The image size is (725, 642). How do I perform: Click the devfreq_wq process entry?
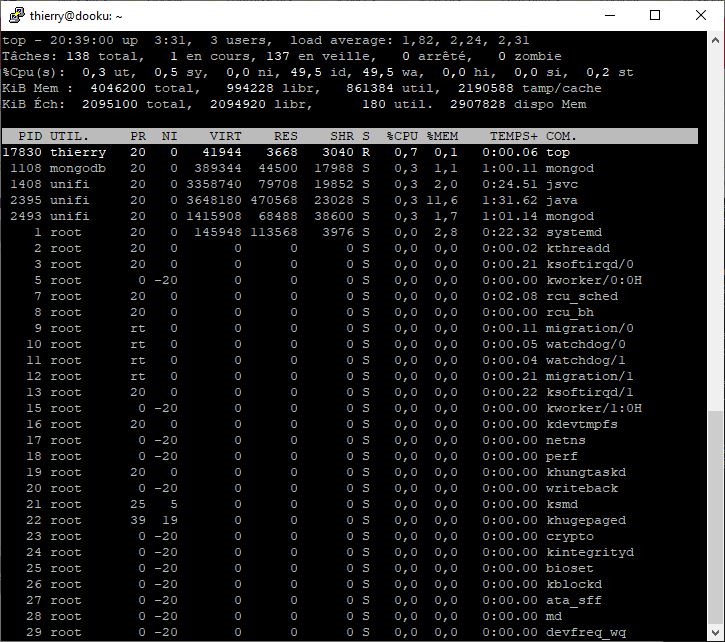click(x=586, y=632)
